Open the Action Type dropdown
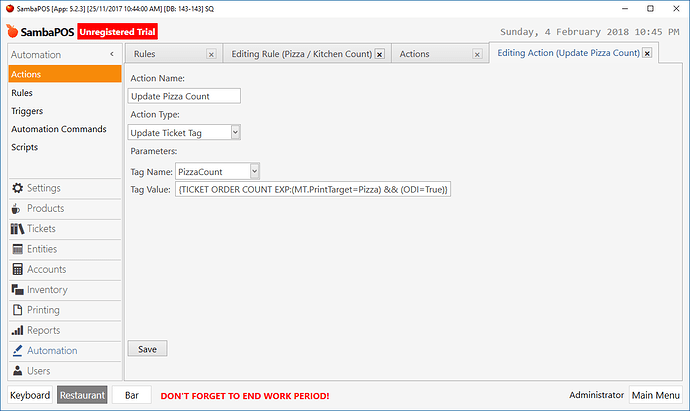 click(235, 132)
